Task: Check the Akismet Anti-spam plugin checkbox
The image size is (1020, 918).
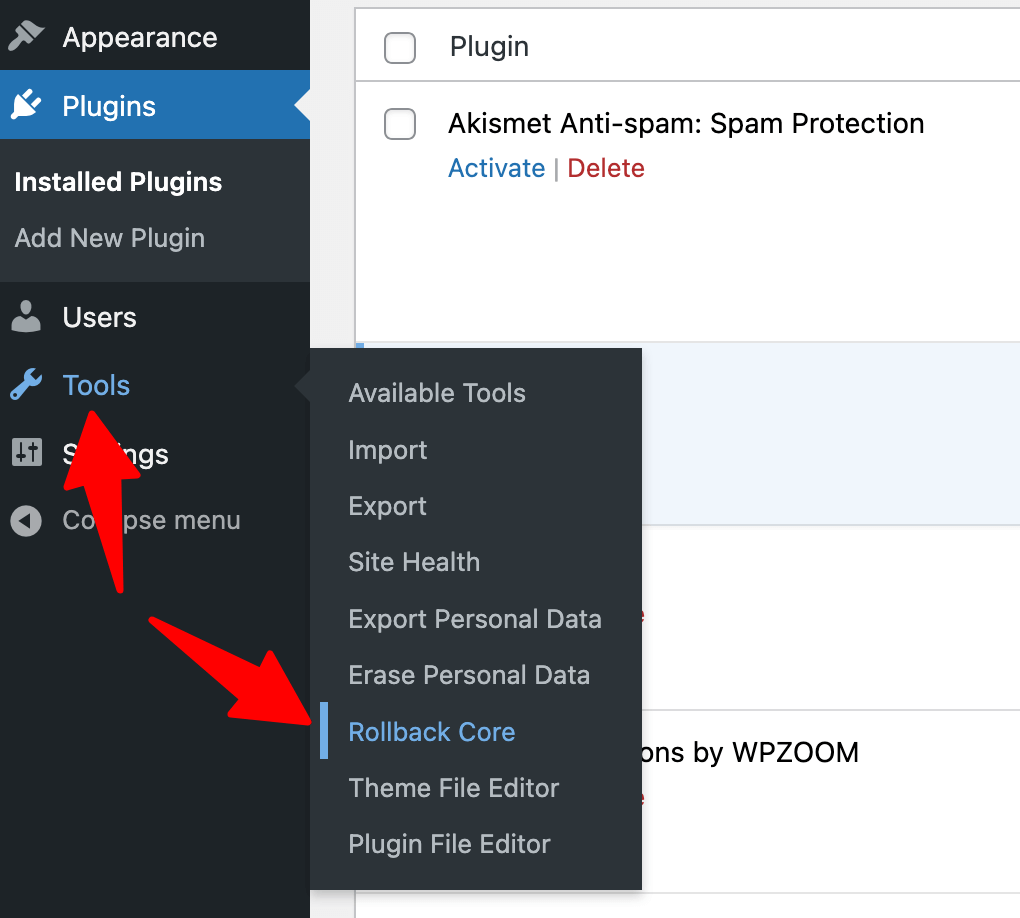Action: [400, 124]
